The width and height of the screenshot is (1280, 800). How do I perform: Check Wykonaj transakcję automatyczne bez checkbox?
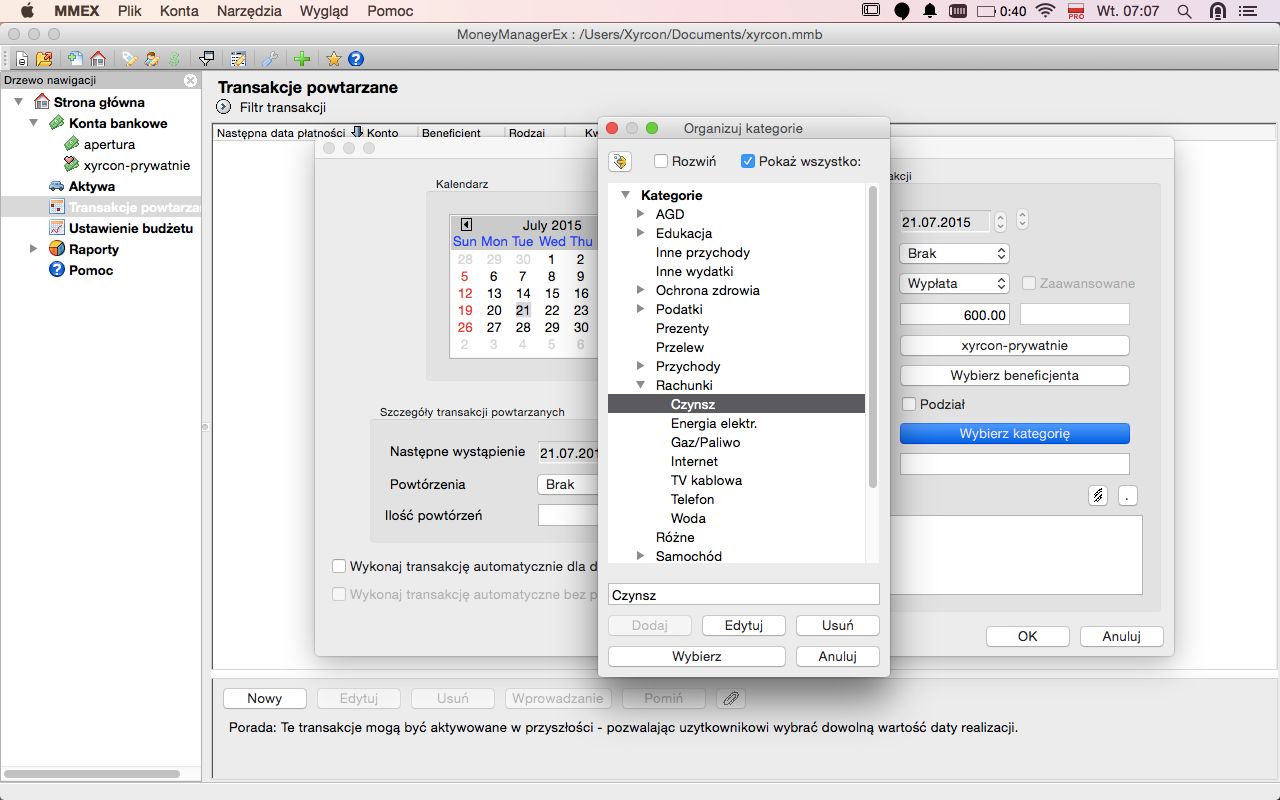coord(339,594)
